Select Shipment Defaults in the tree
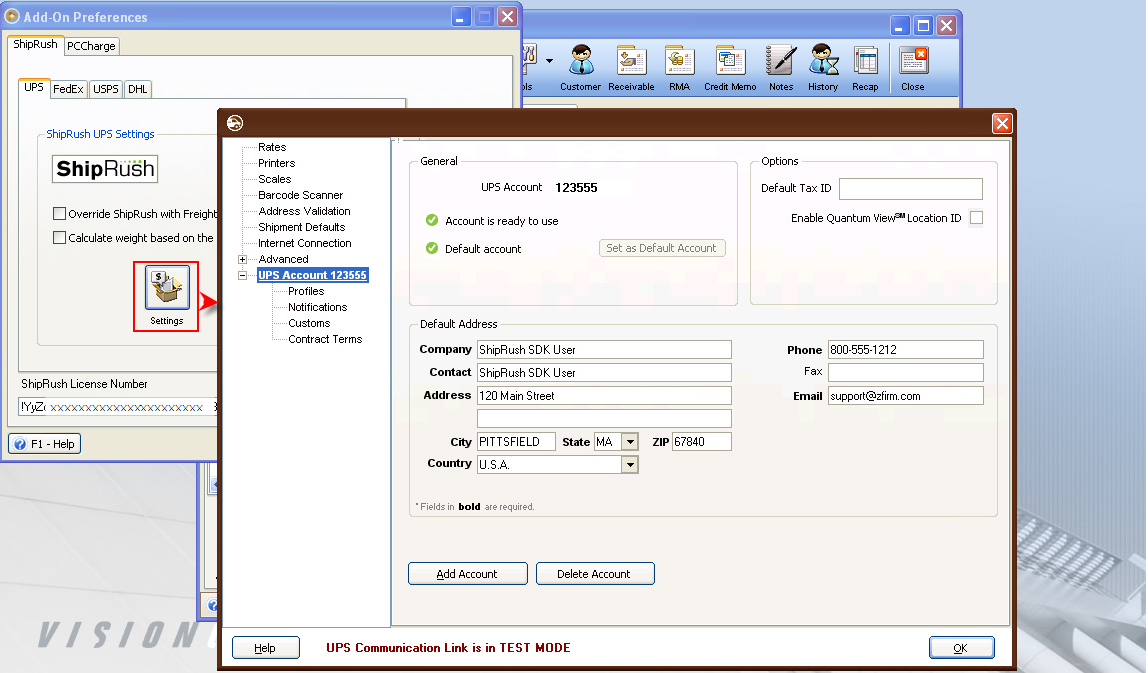The width and height of the screenshot is (1148, 673). pos(302,228)
